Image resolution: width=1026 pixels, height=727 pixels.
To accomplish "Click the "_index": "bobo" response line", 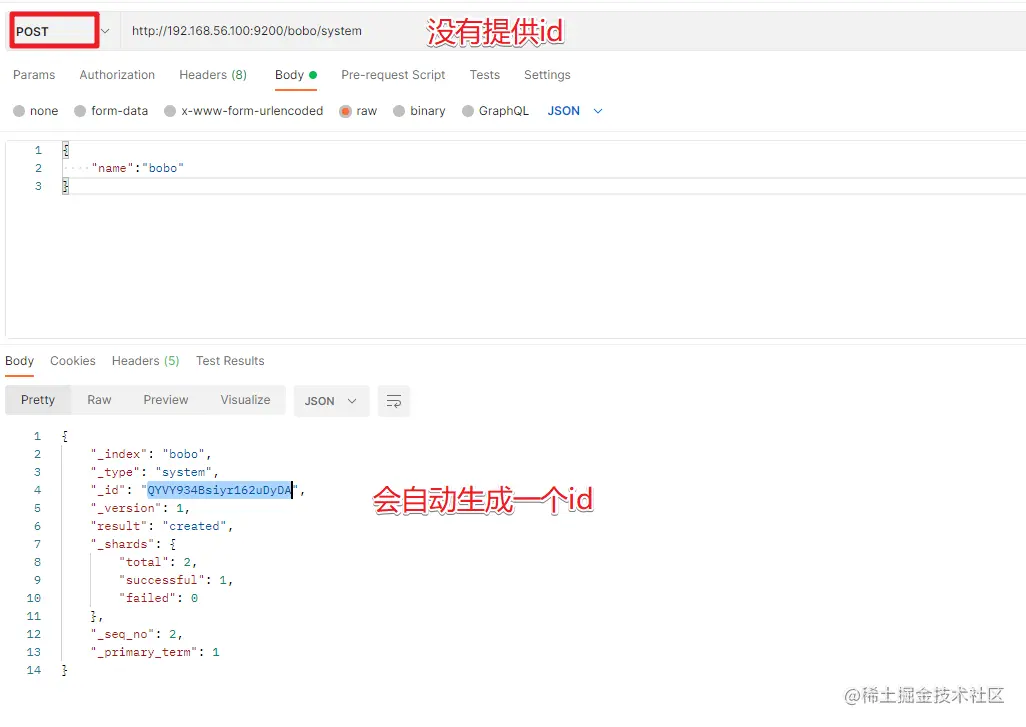I will 150,454.
